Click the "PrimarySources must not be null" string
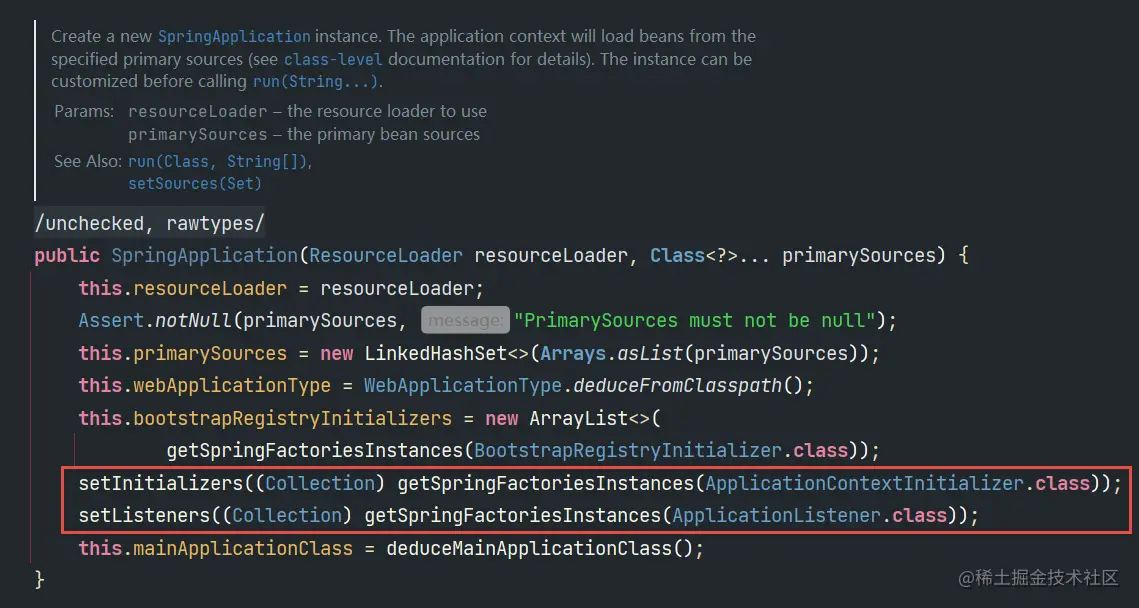The height and width of the screenshot is (608, 1139). point(695,320)
